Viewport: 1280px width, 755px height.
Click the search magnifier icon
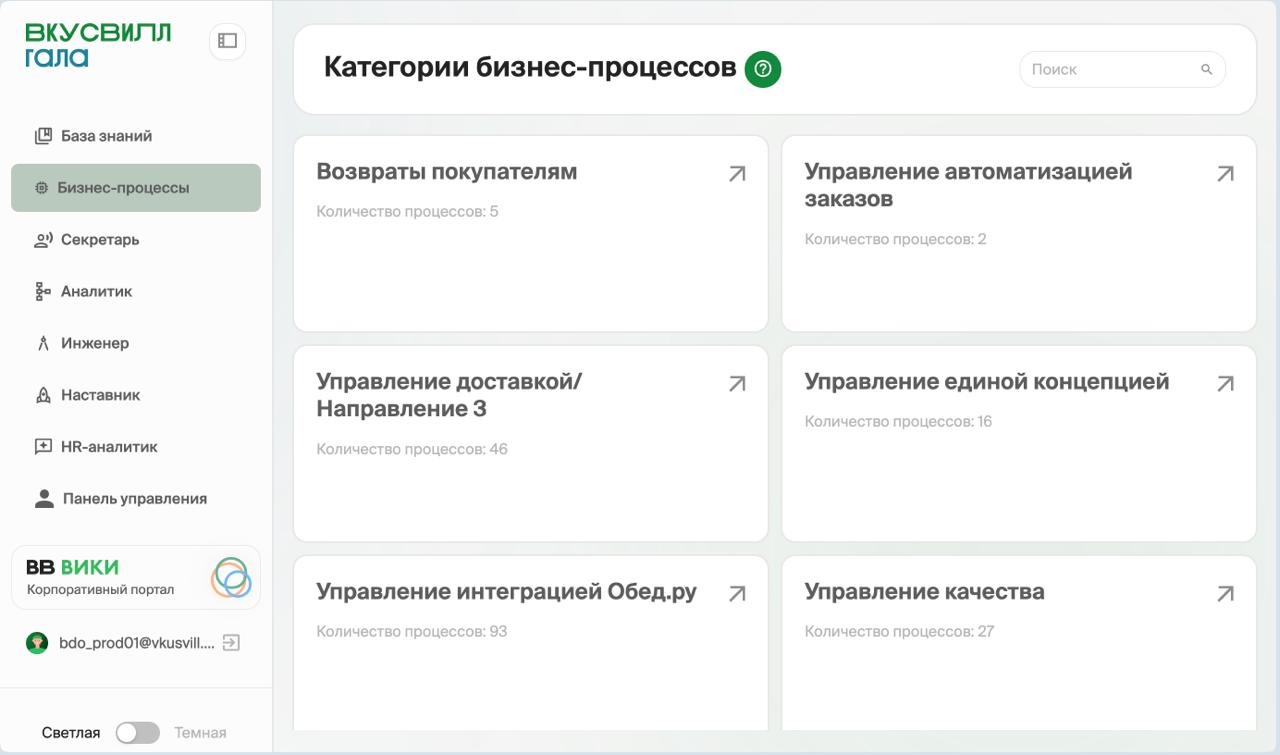coord(1206,70)
